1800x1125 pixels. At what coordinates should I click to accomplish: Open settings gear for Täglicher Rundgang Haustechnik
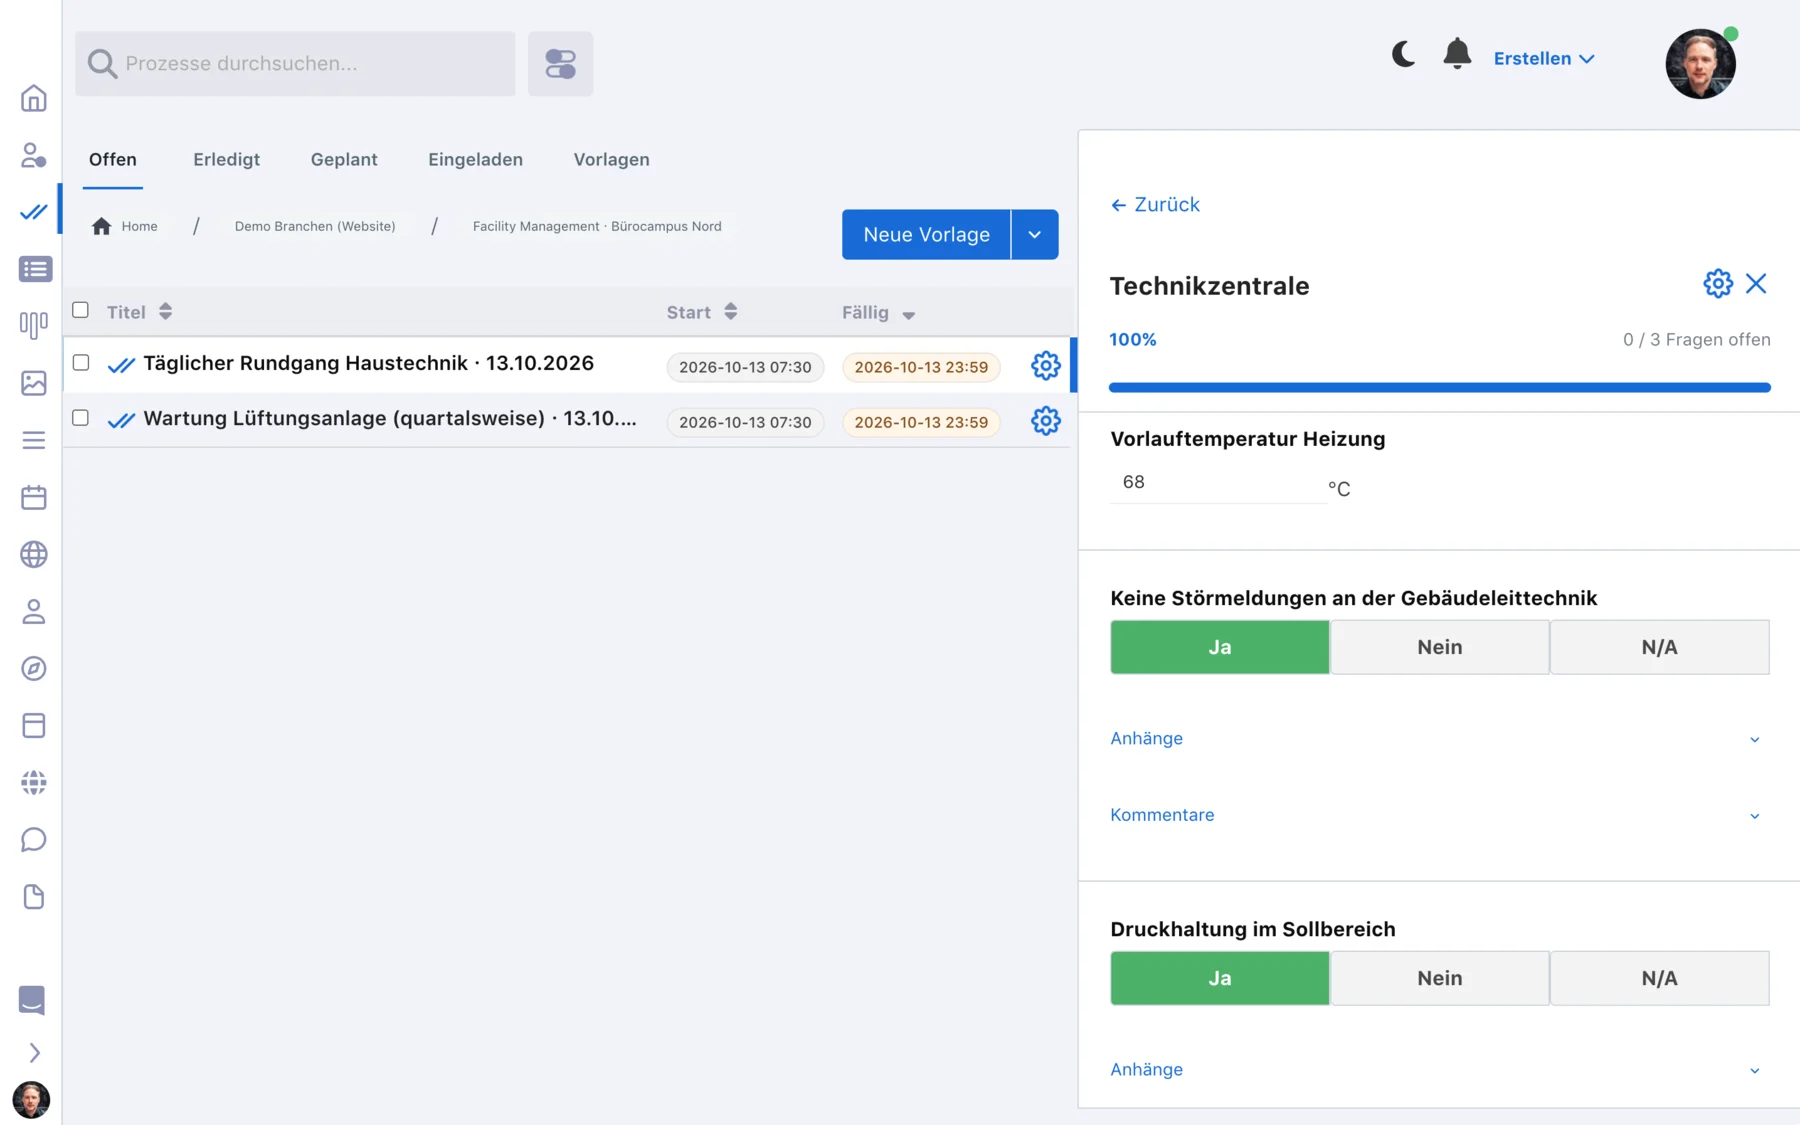1045,366
